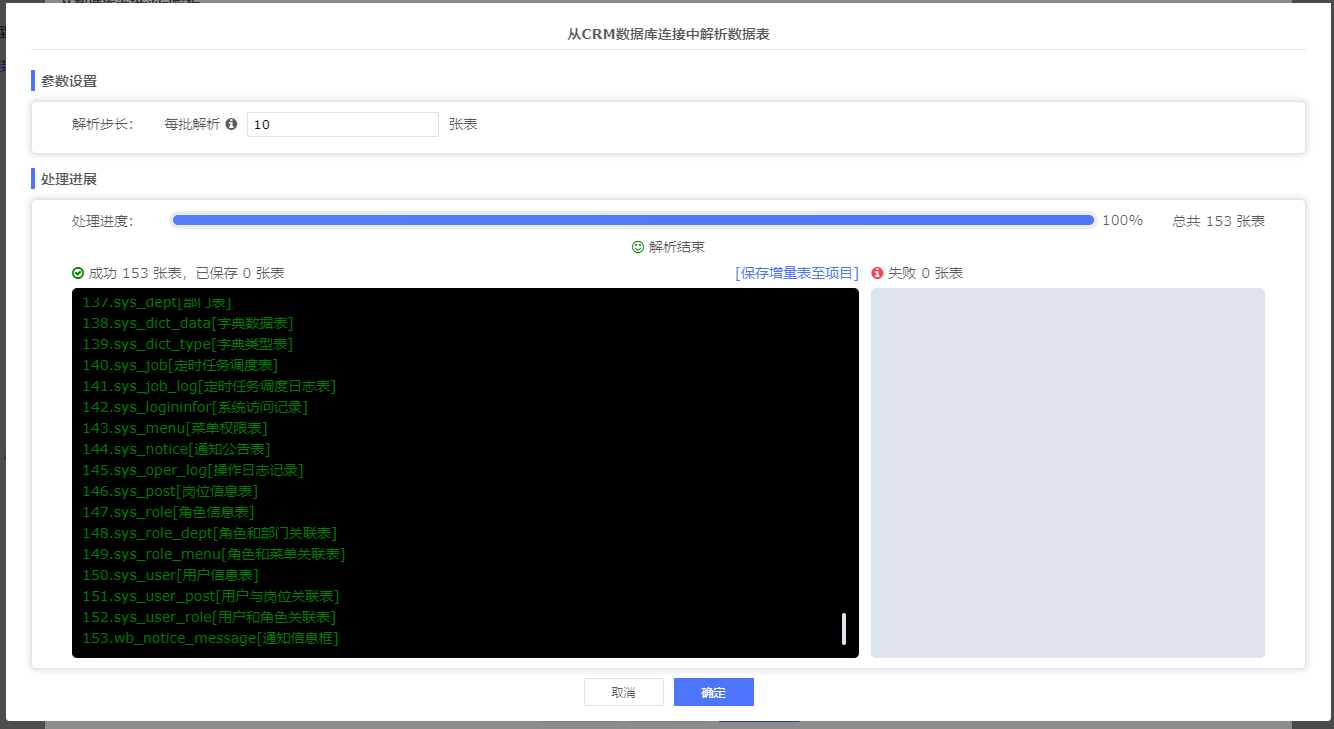Click the blue progress bar
Viewport: 1334px width, 729px height.
click(x=633, y=220)
